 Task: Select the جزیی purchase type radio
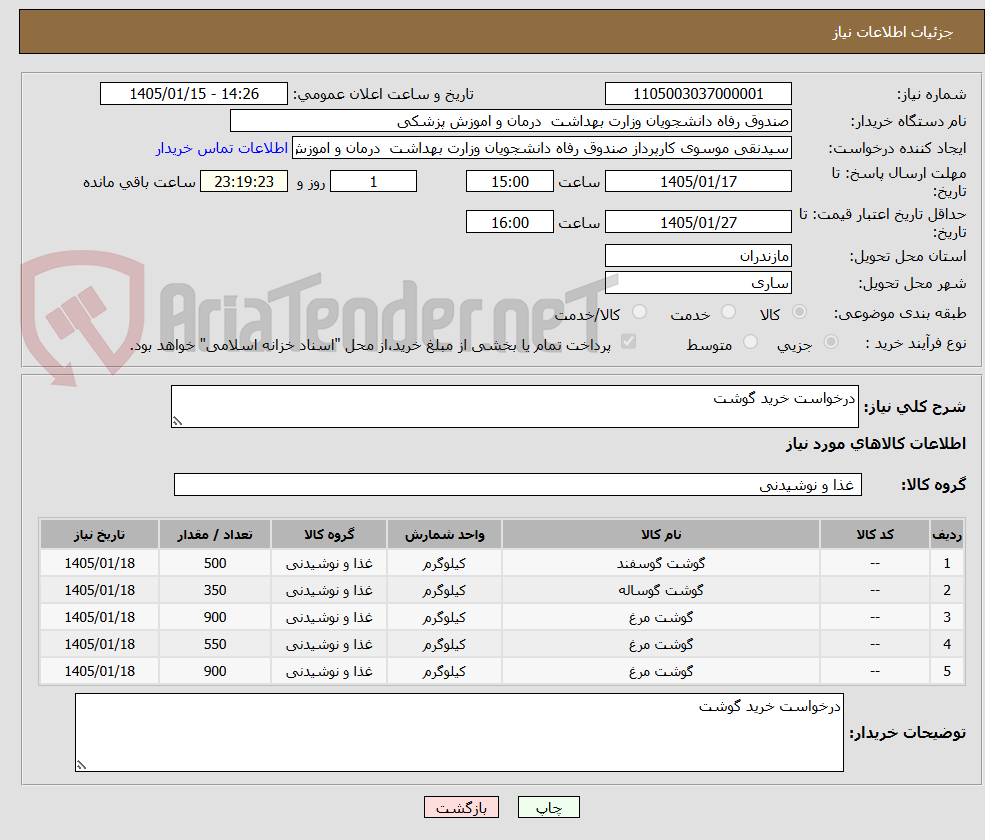coord(830,342)
